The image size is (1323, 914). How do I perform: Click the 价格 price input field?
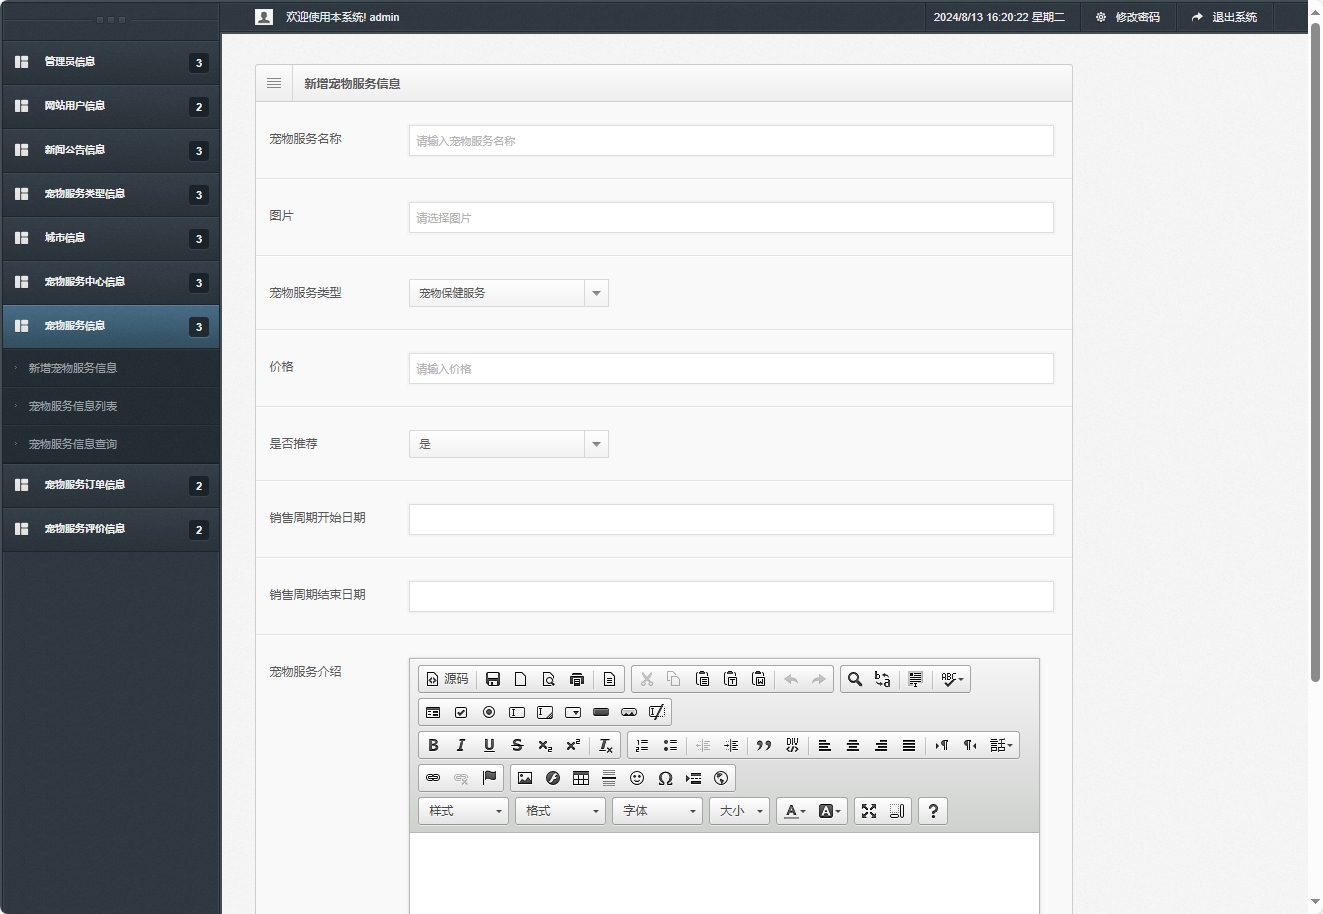[730, 368]
